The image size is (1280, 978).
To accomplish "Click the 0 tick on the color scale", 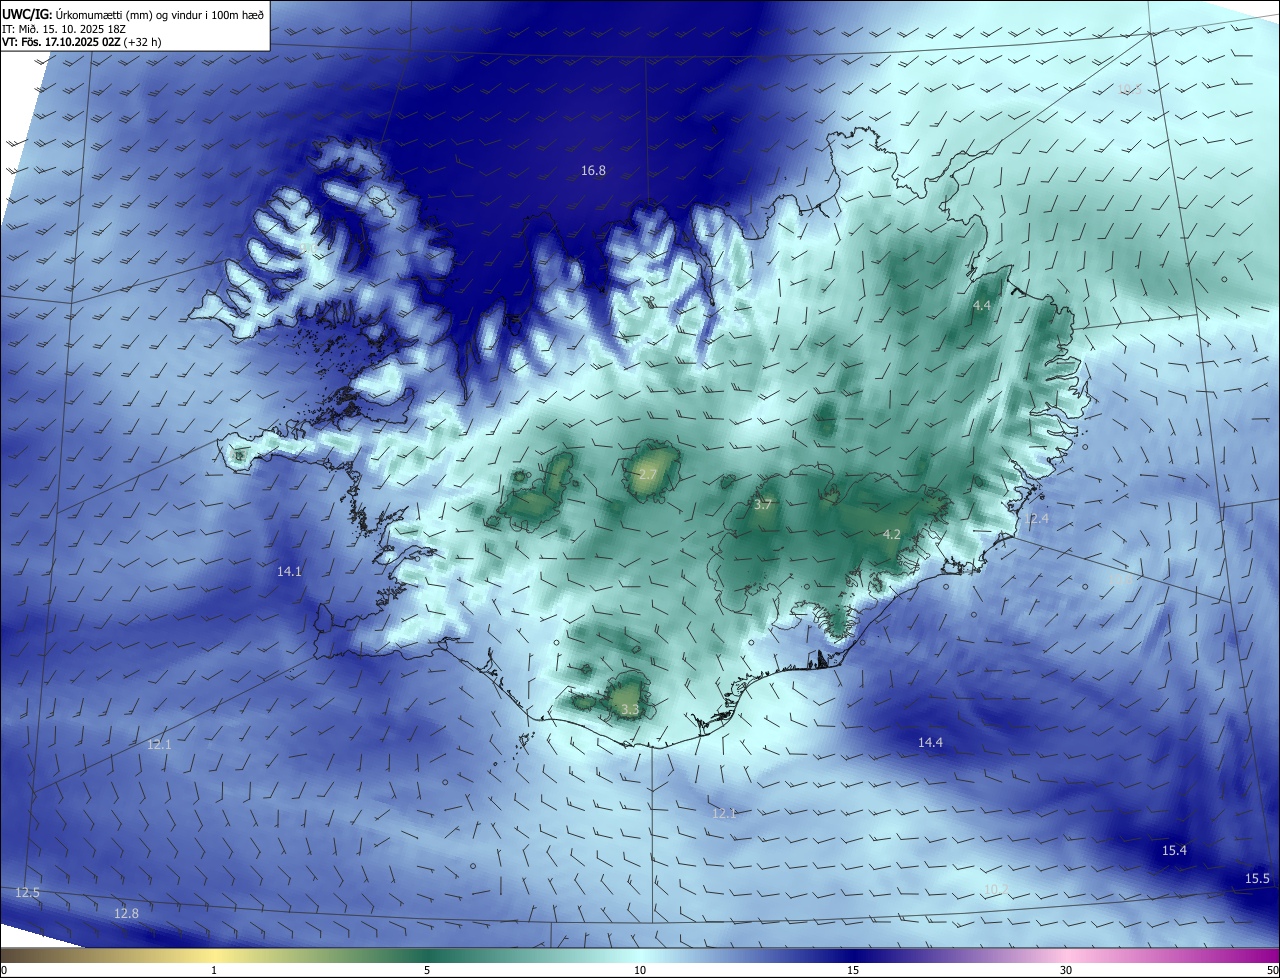I will tap(4, 970).
